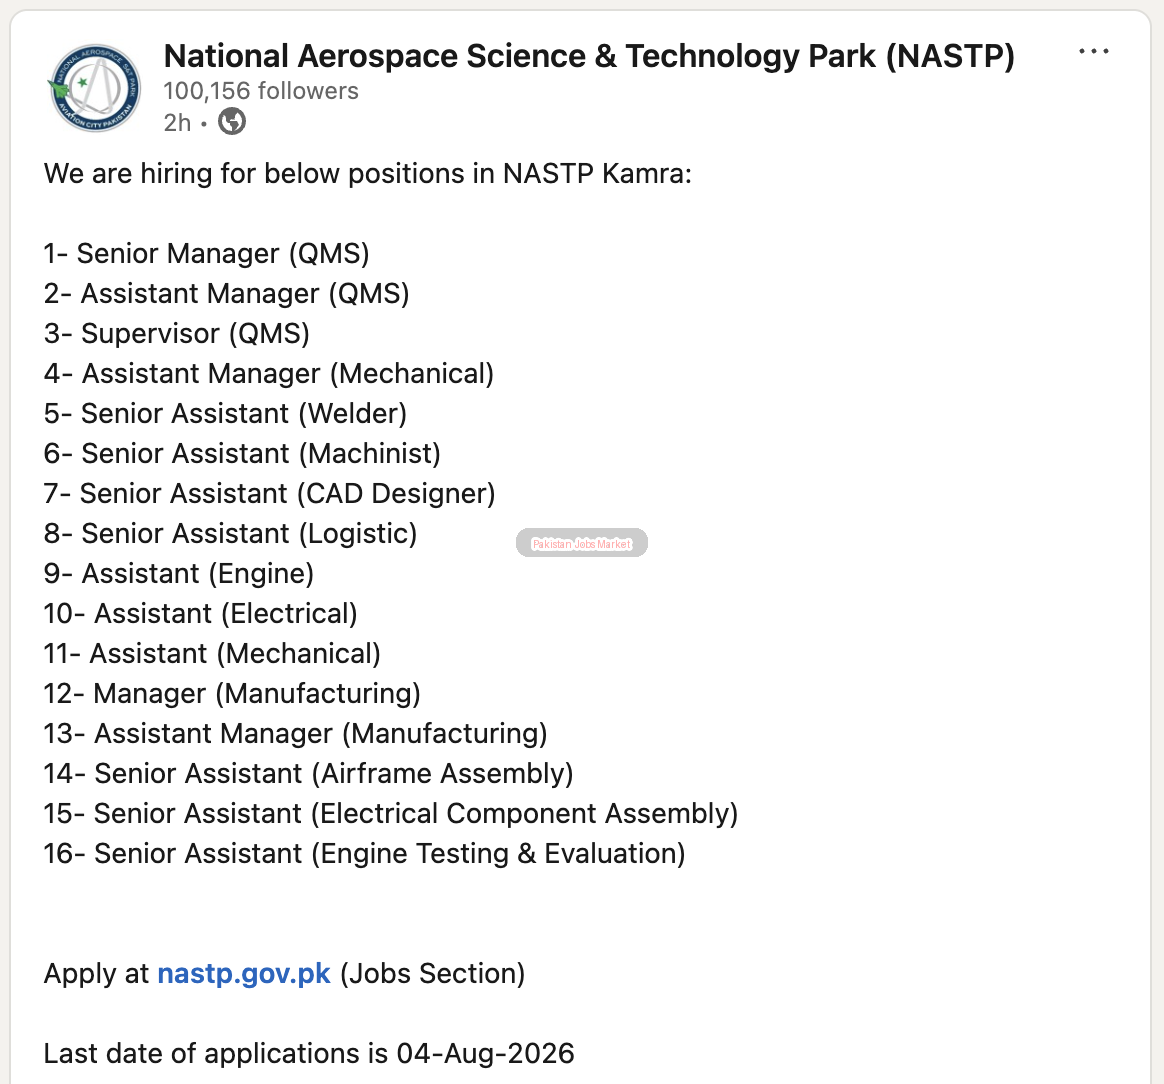
Task: Click Senior Assistant (Engine Testing & Evaluation) line
Action: [x=364, y=854]
